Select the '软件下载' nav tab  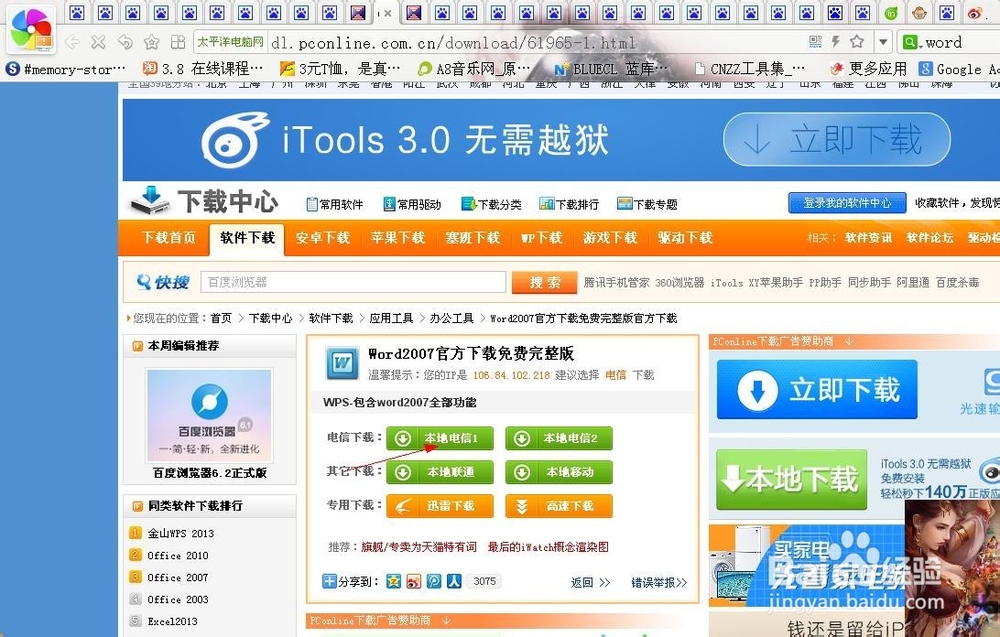[247, 238]
